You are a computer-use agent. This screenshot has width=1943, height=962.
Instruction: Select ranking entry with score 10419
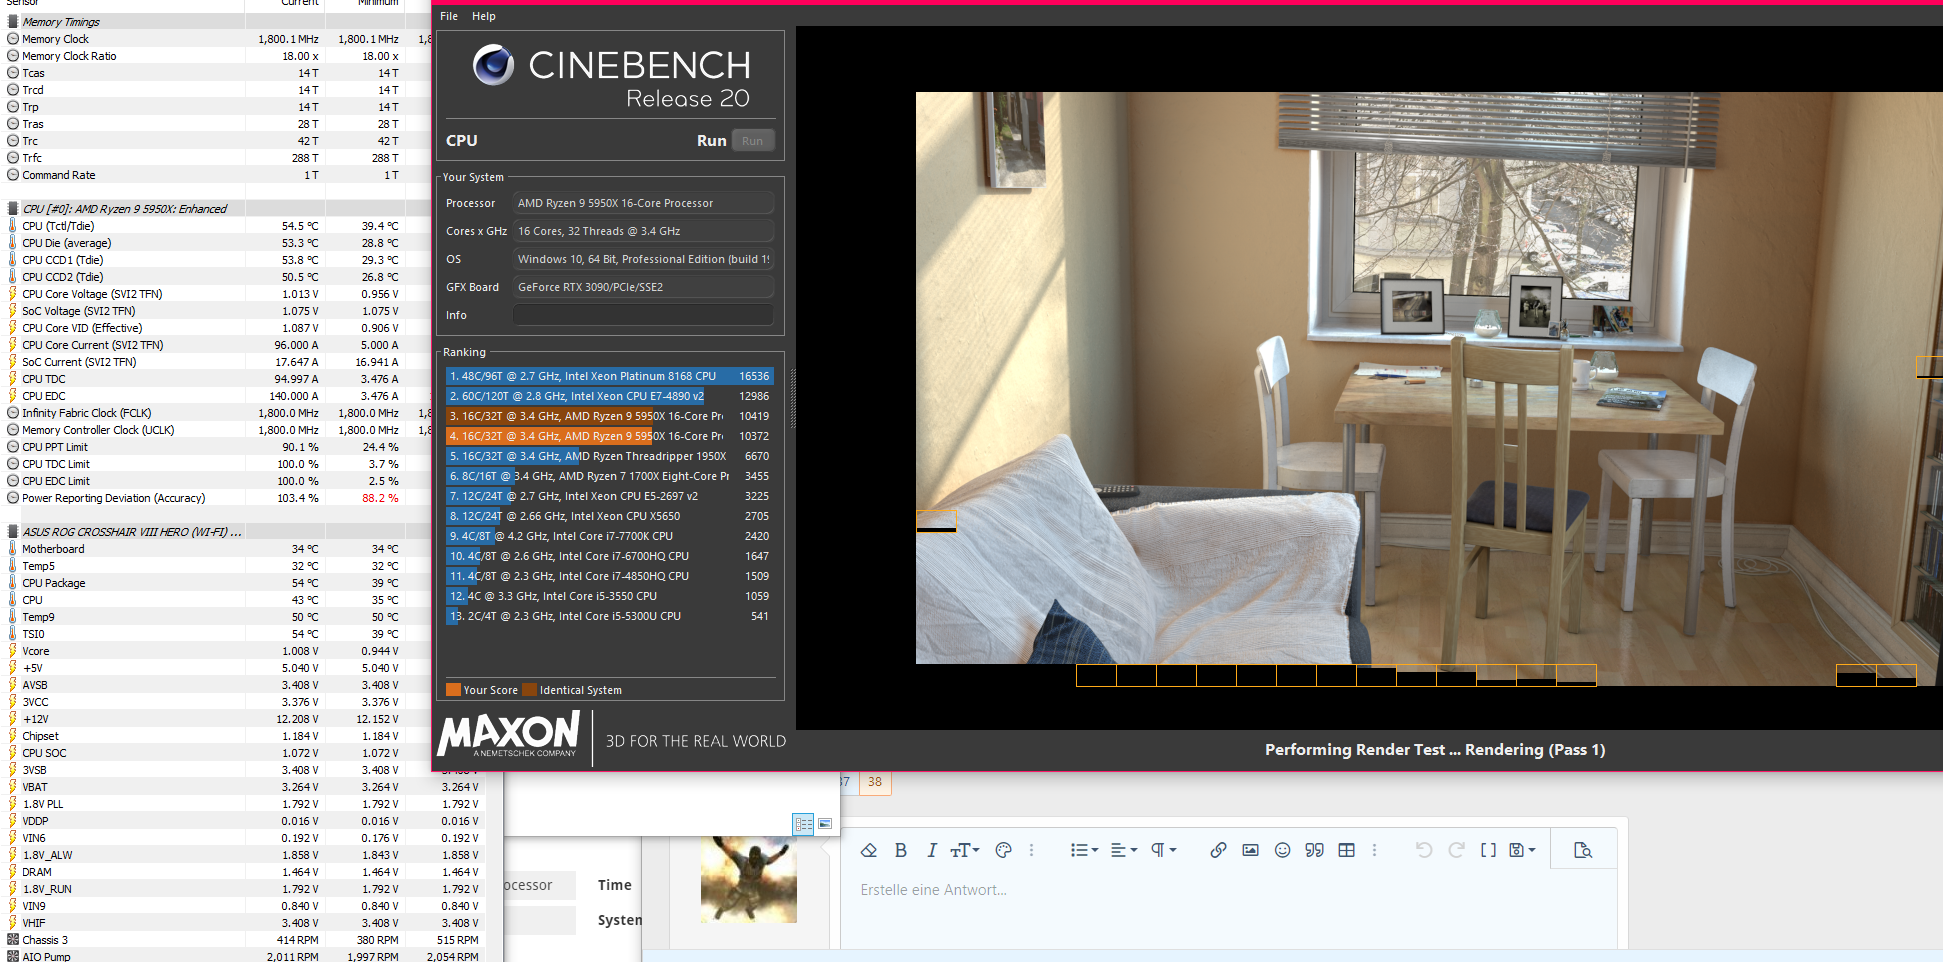tap(609, 416)
